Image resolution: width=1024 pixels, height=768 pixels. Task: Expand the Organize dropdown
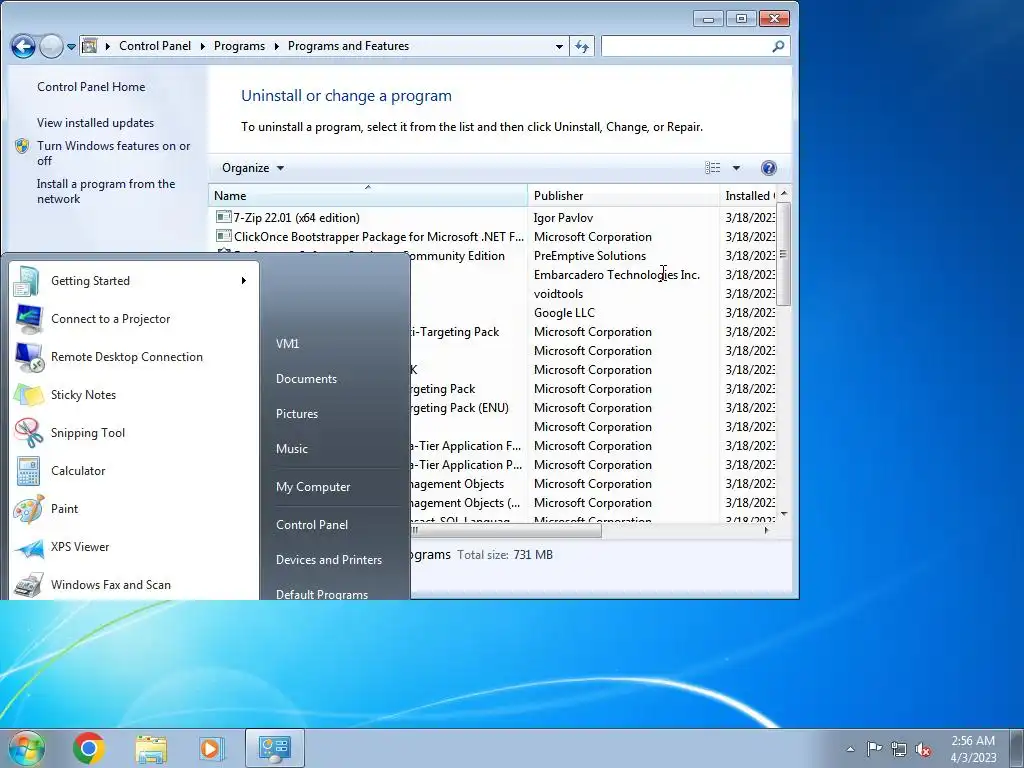point(253,168)
